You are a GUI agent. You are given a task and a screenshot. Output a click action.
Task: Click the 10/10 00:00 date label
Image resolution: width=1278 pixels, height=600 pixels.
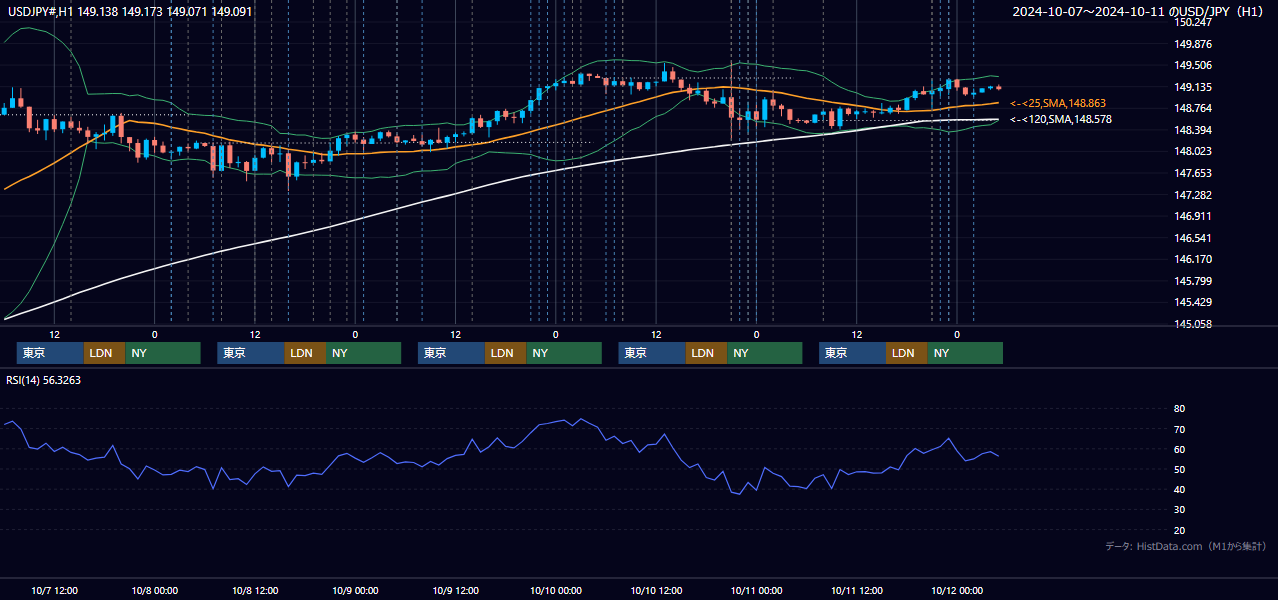click(556, 590)
